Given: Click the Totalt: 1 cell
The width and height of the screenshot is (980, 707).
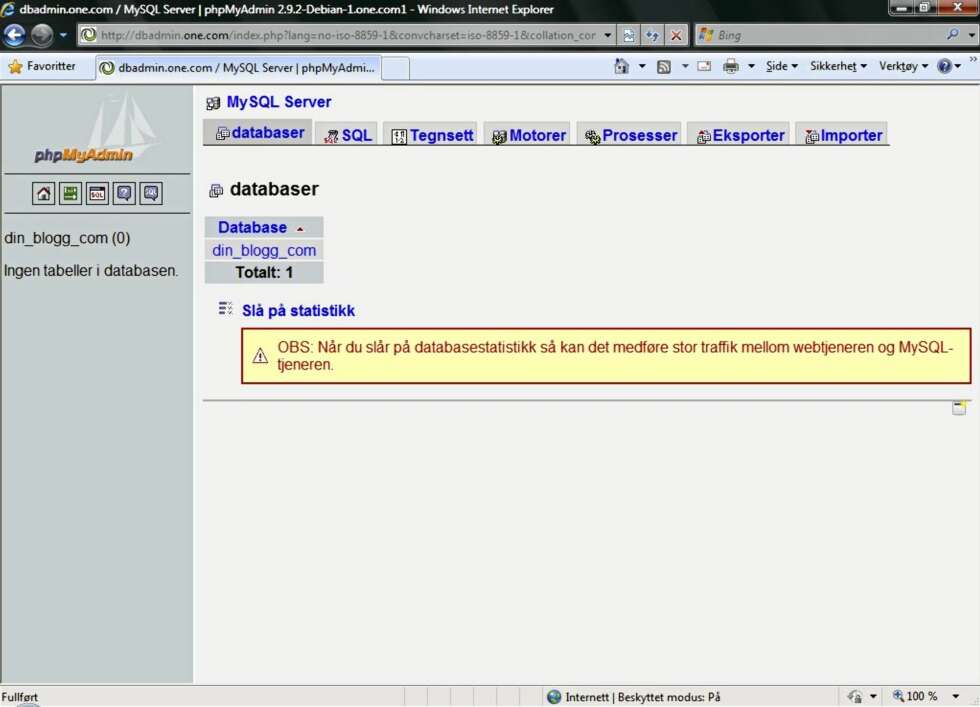Looking at the screenshot, I should coord(264,273).
